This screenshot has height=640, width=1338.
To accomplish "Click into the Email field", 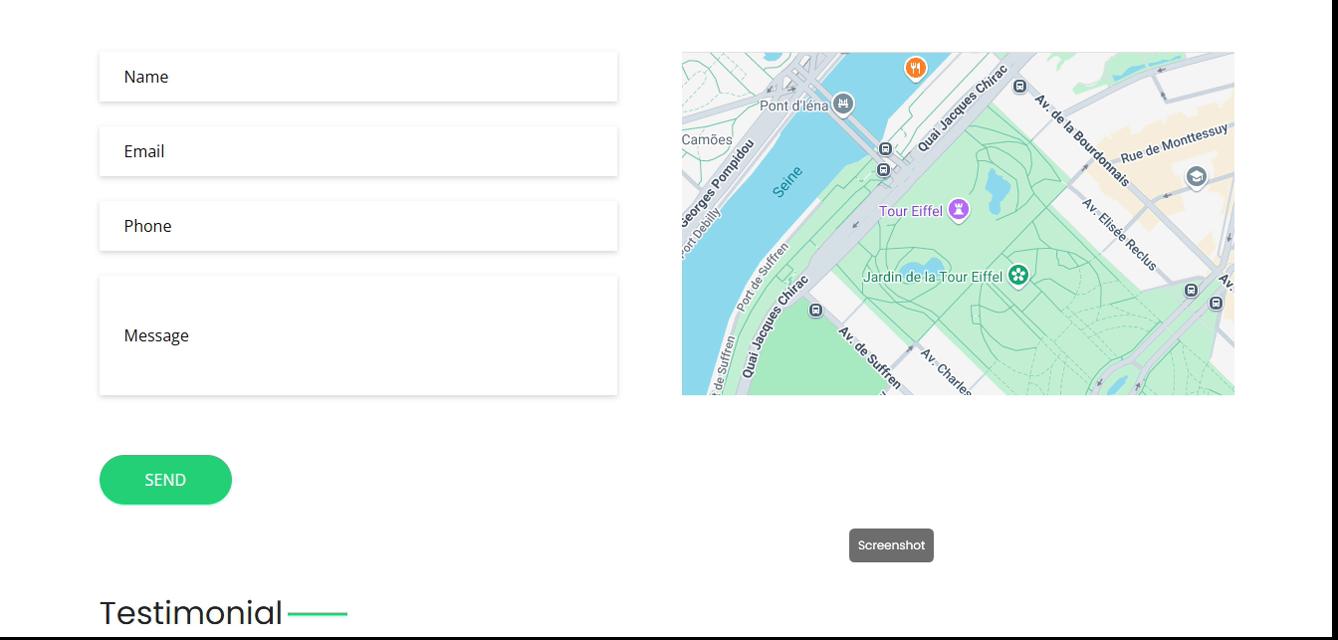I will coord(358,151).
